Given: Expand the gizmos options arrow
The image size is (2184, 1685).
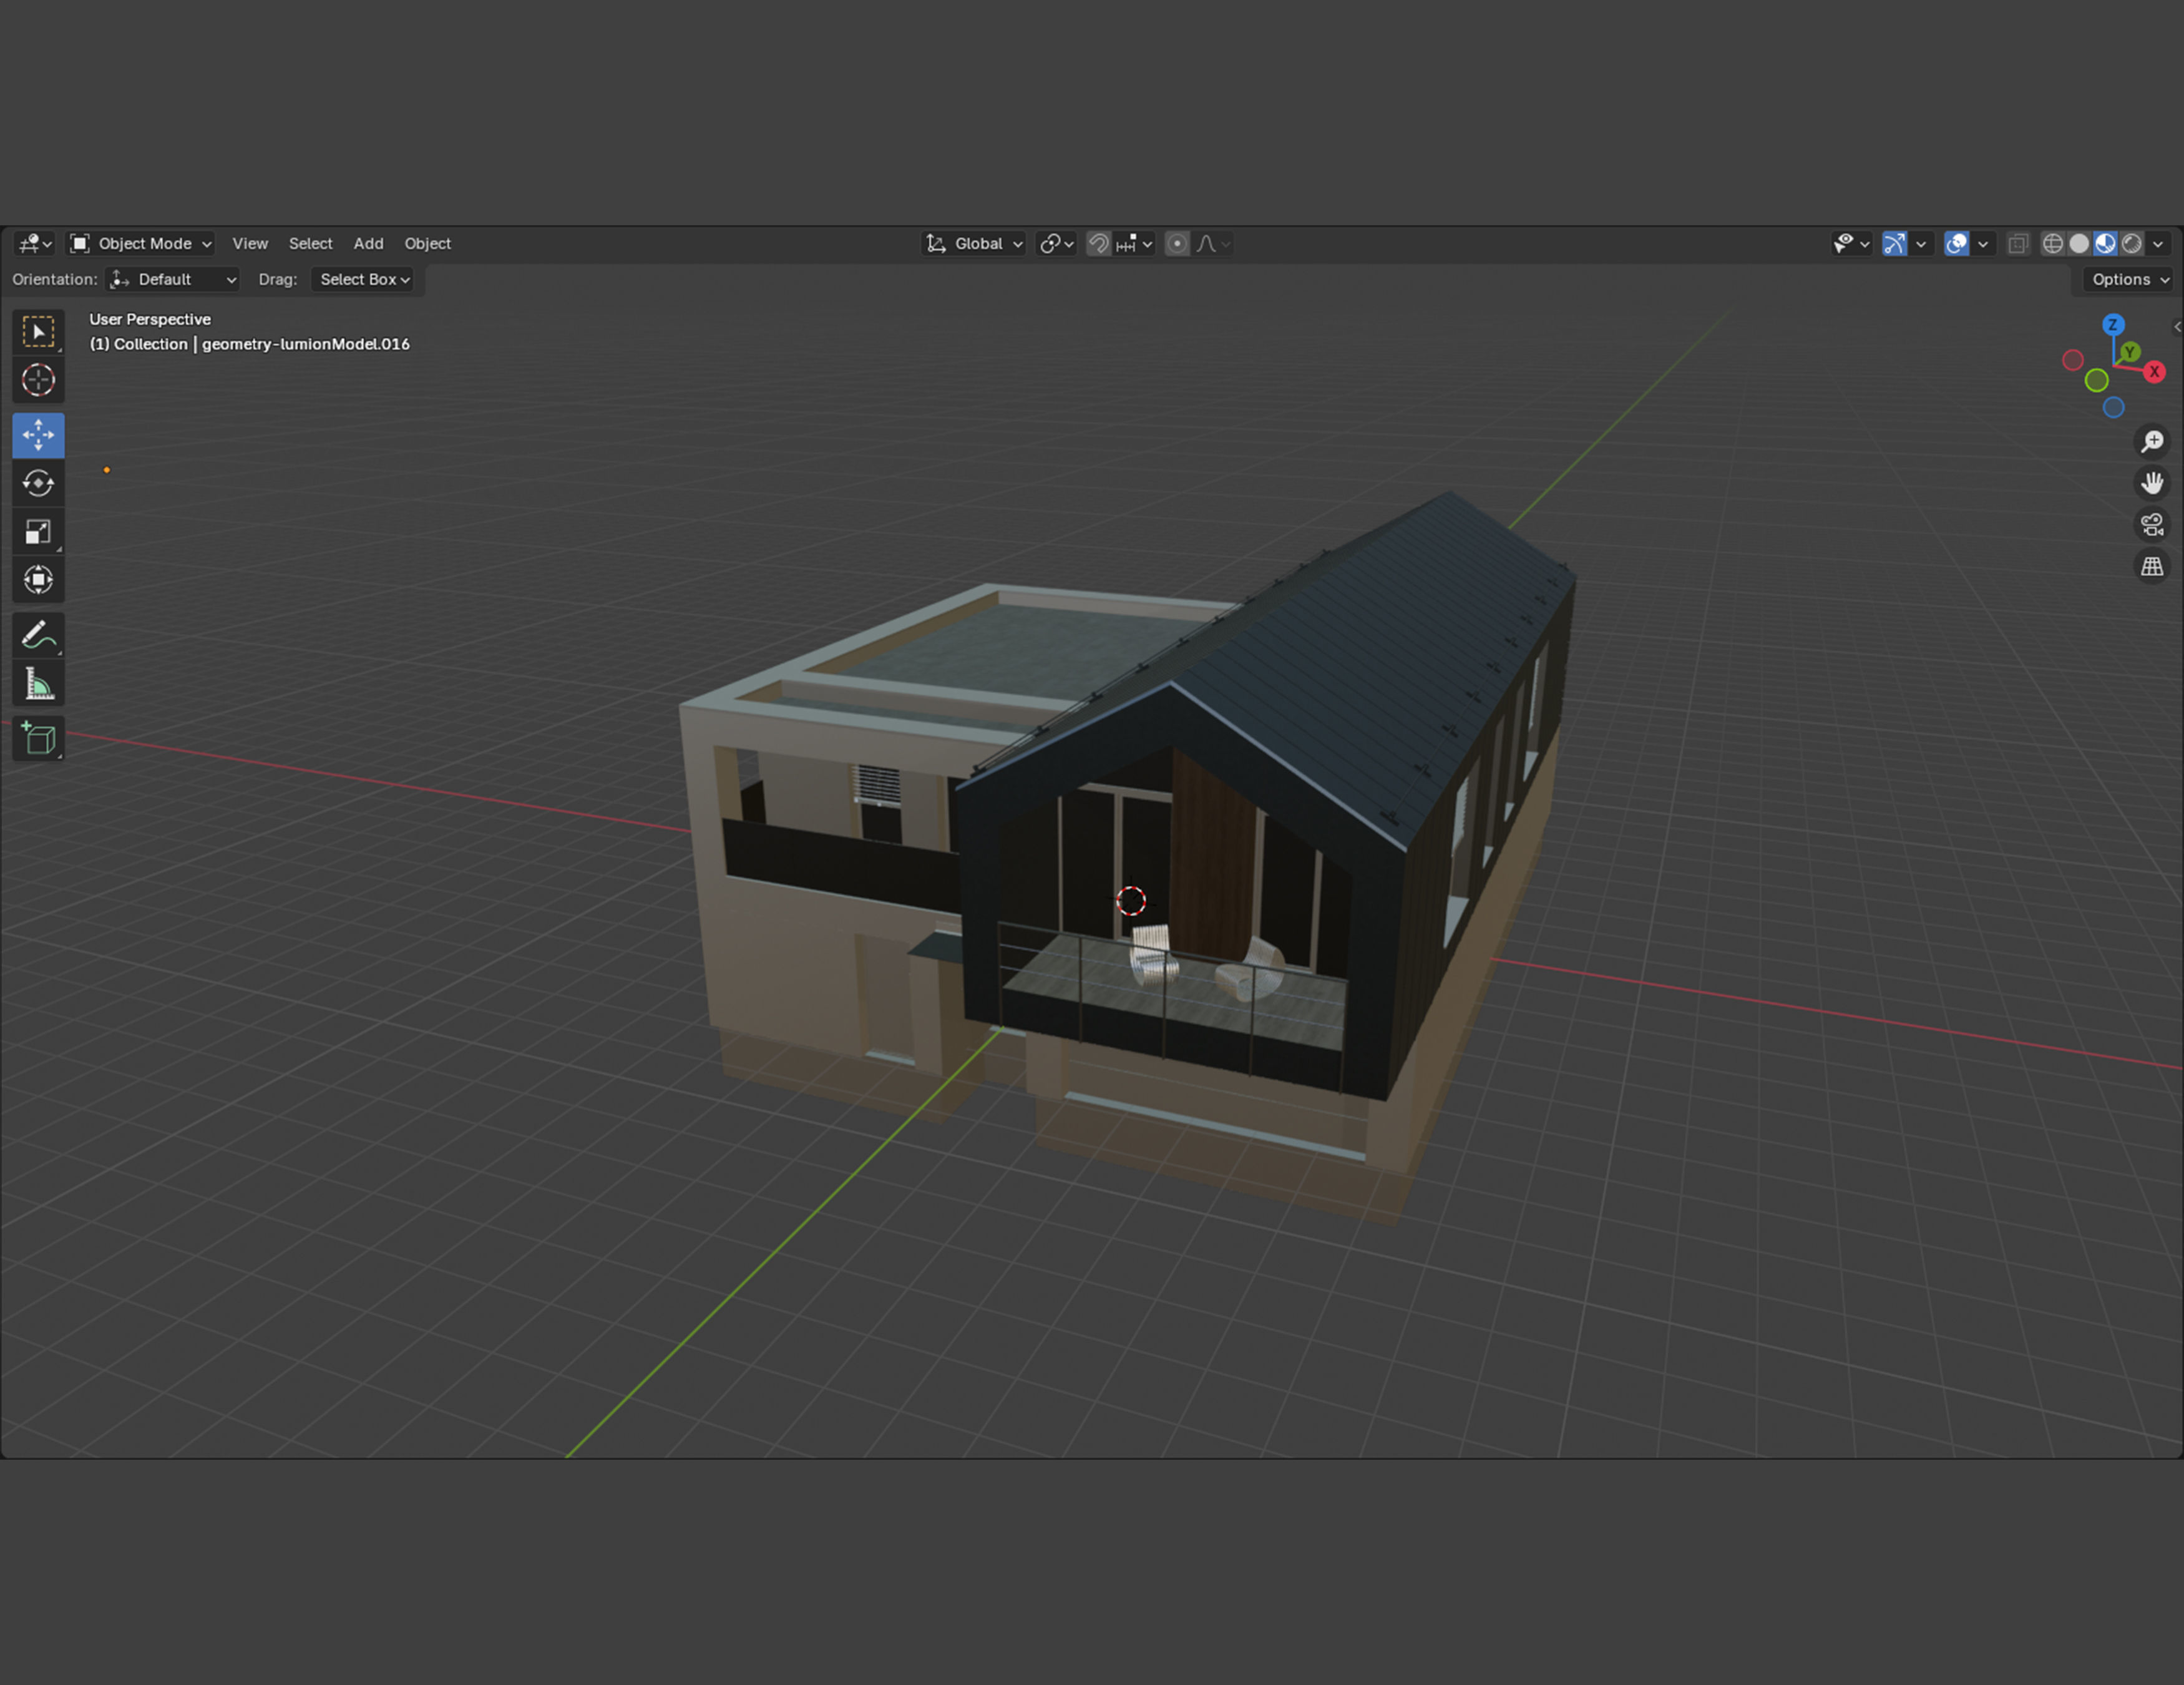Looking at the screenshot, I should (x=1920, y=244).
